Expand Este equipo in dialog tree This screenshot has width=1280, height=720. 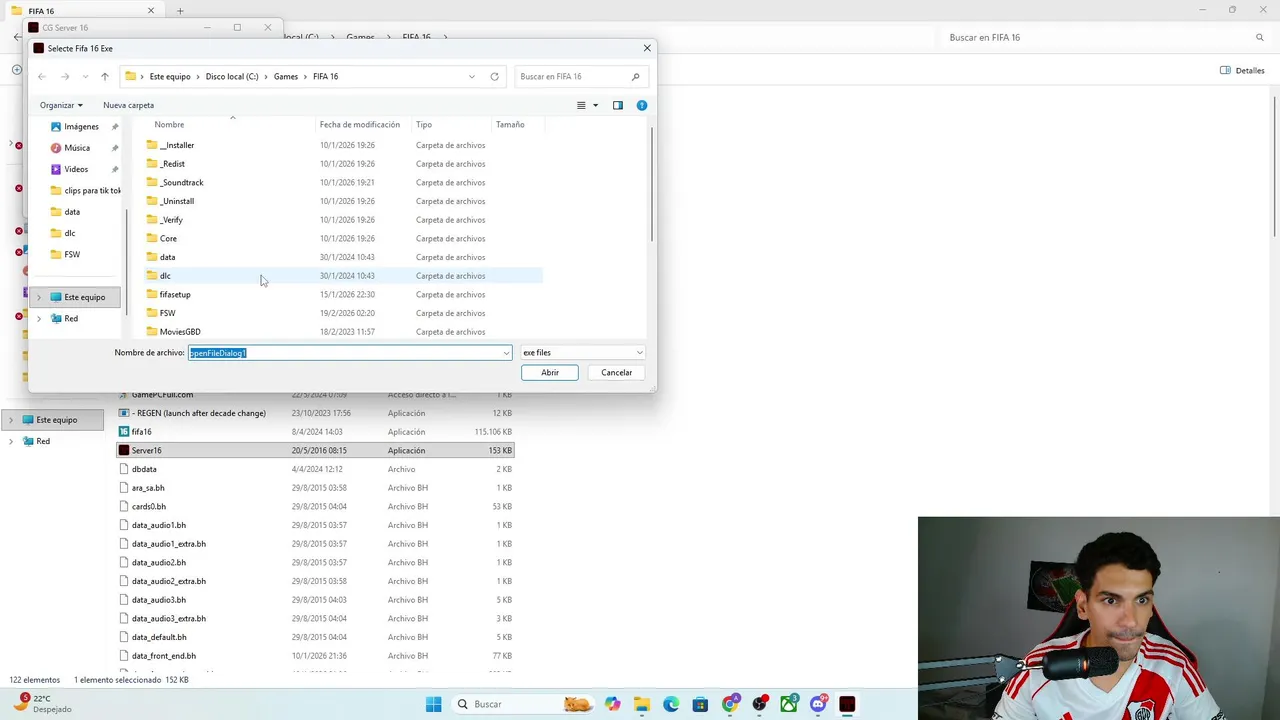pyautogui.click(x=39, y=297)
